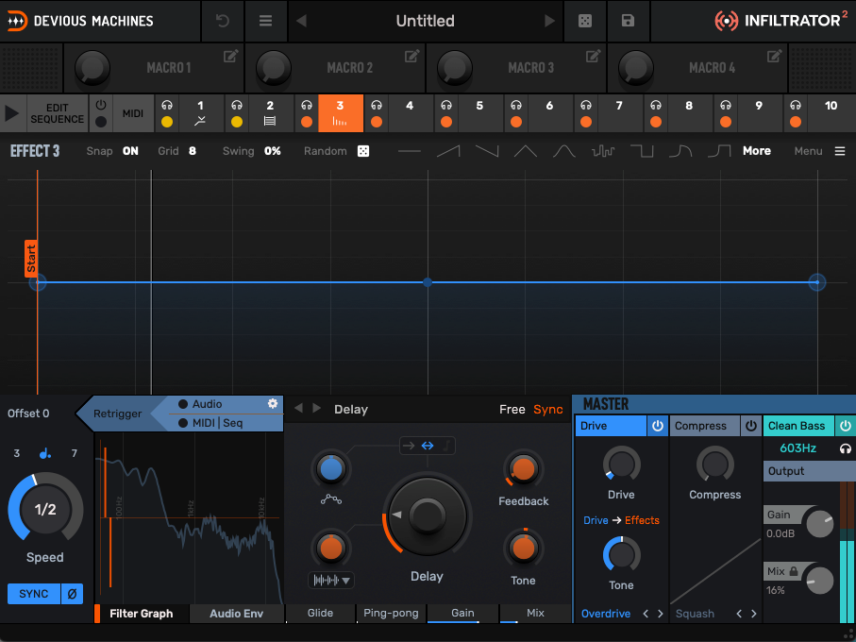Click the MIDI button in sequence bar

133,114
